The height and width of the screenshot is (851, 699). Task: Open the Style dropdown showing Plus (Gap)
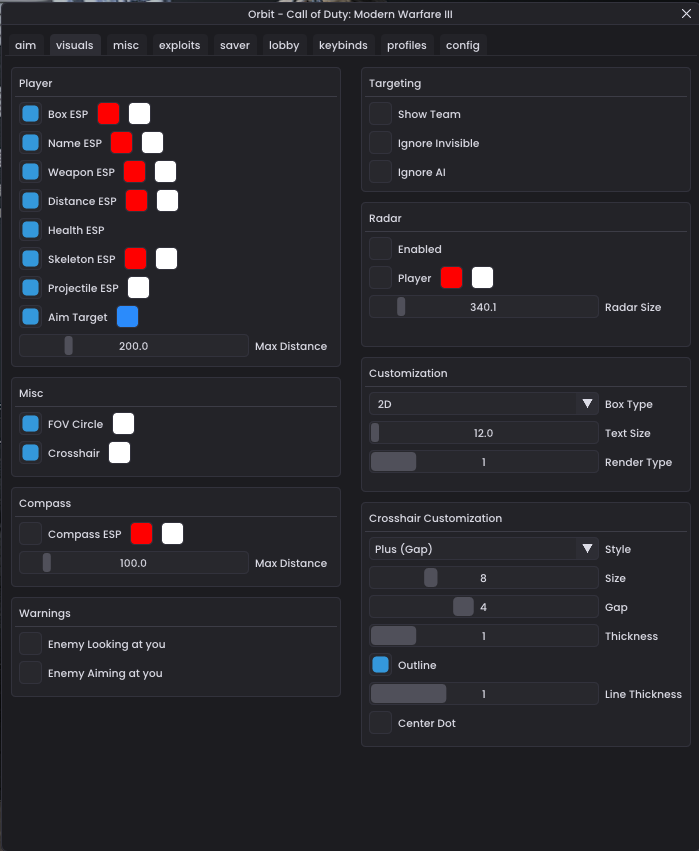point(484,549)
